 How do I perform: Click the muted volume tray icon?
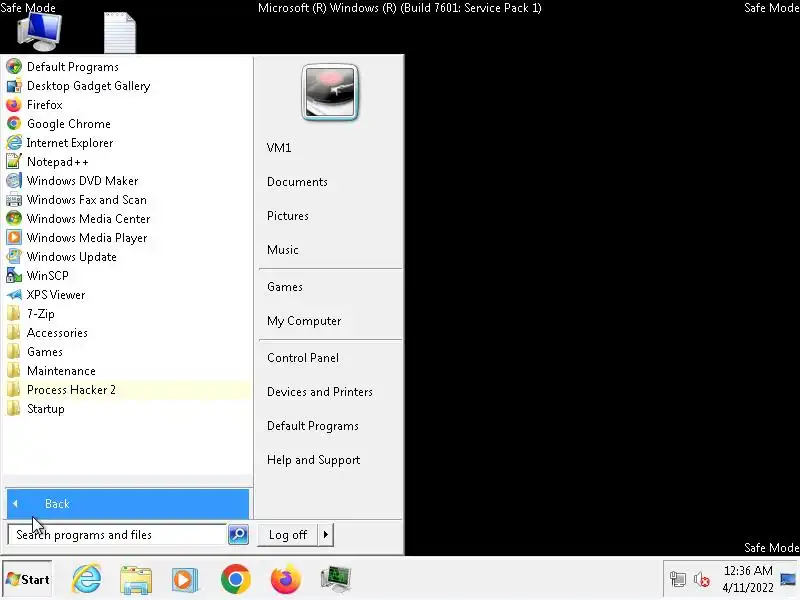pyautogui.click(x=702, y=579)
